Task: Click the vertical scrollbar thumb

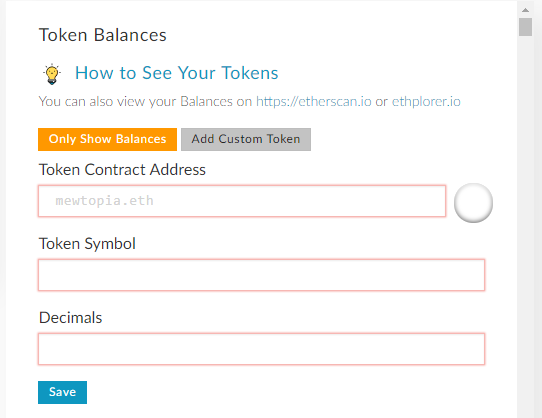Action: click(525, 27)
